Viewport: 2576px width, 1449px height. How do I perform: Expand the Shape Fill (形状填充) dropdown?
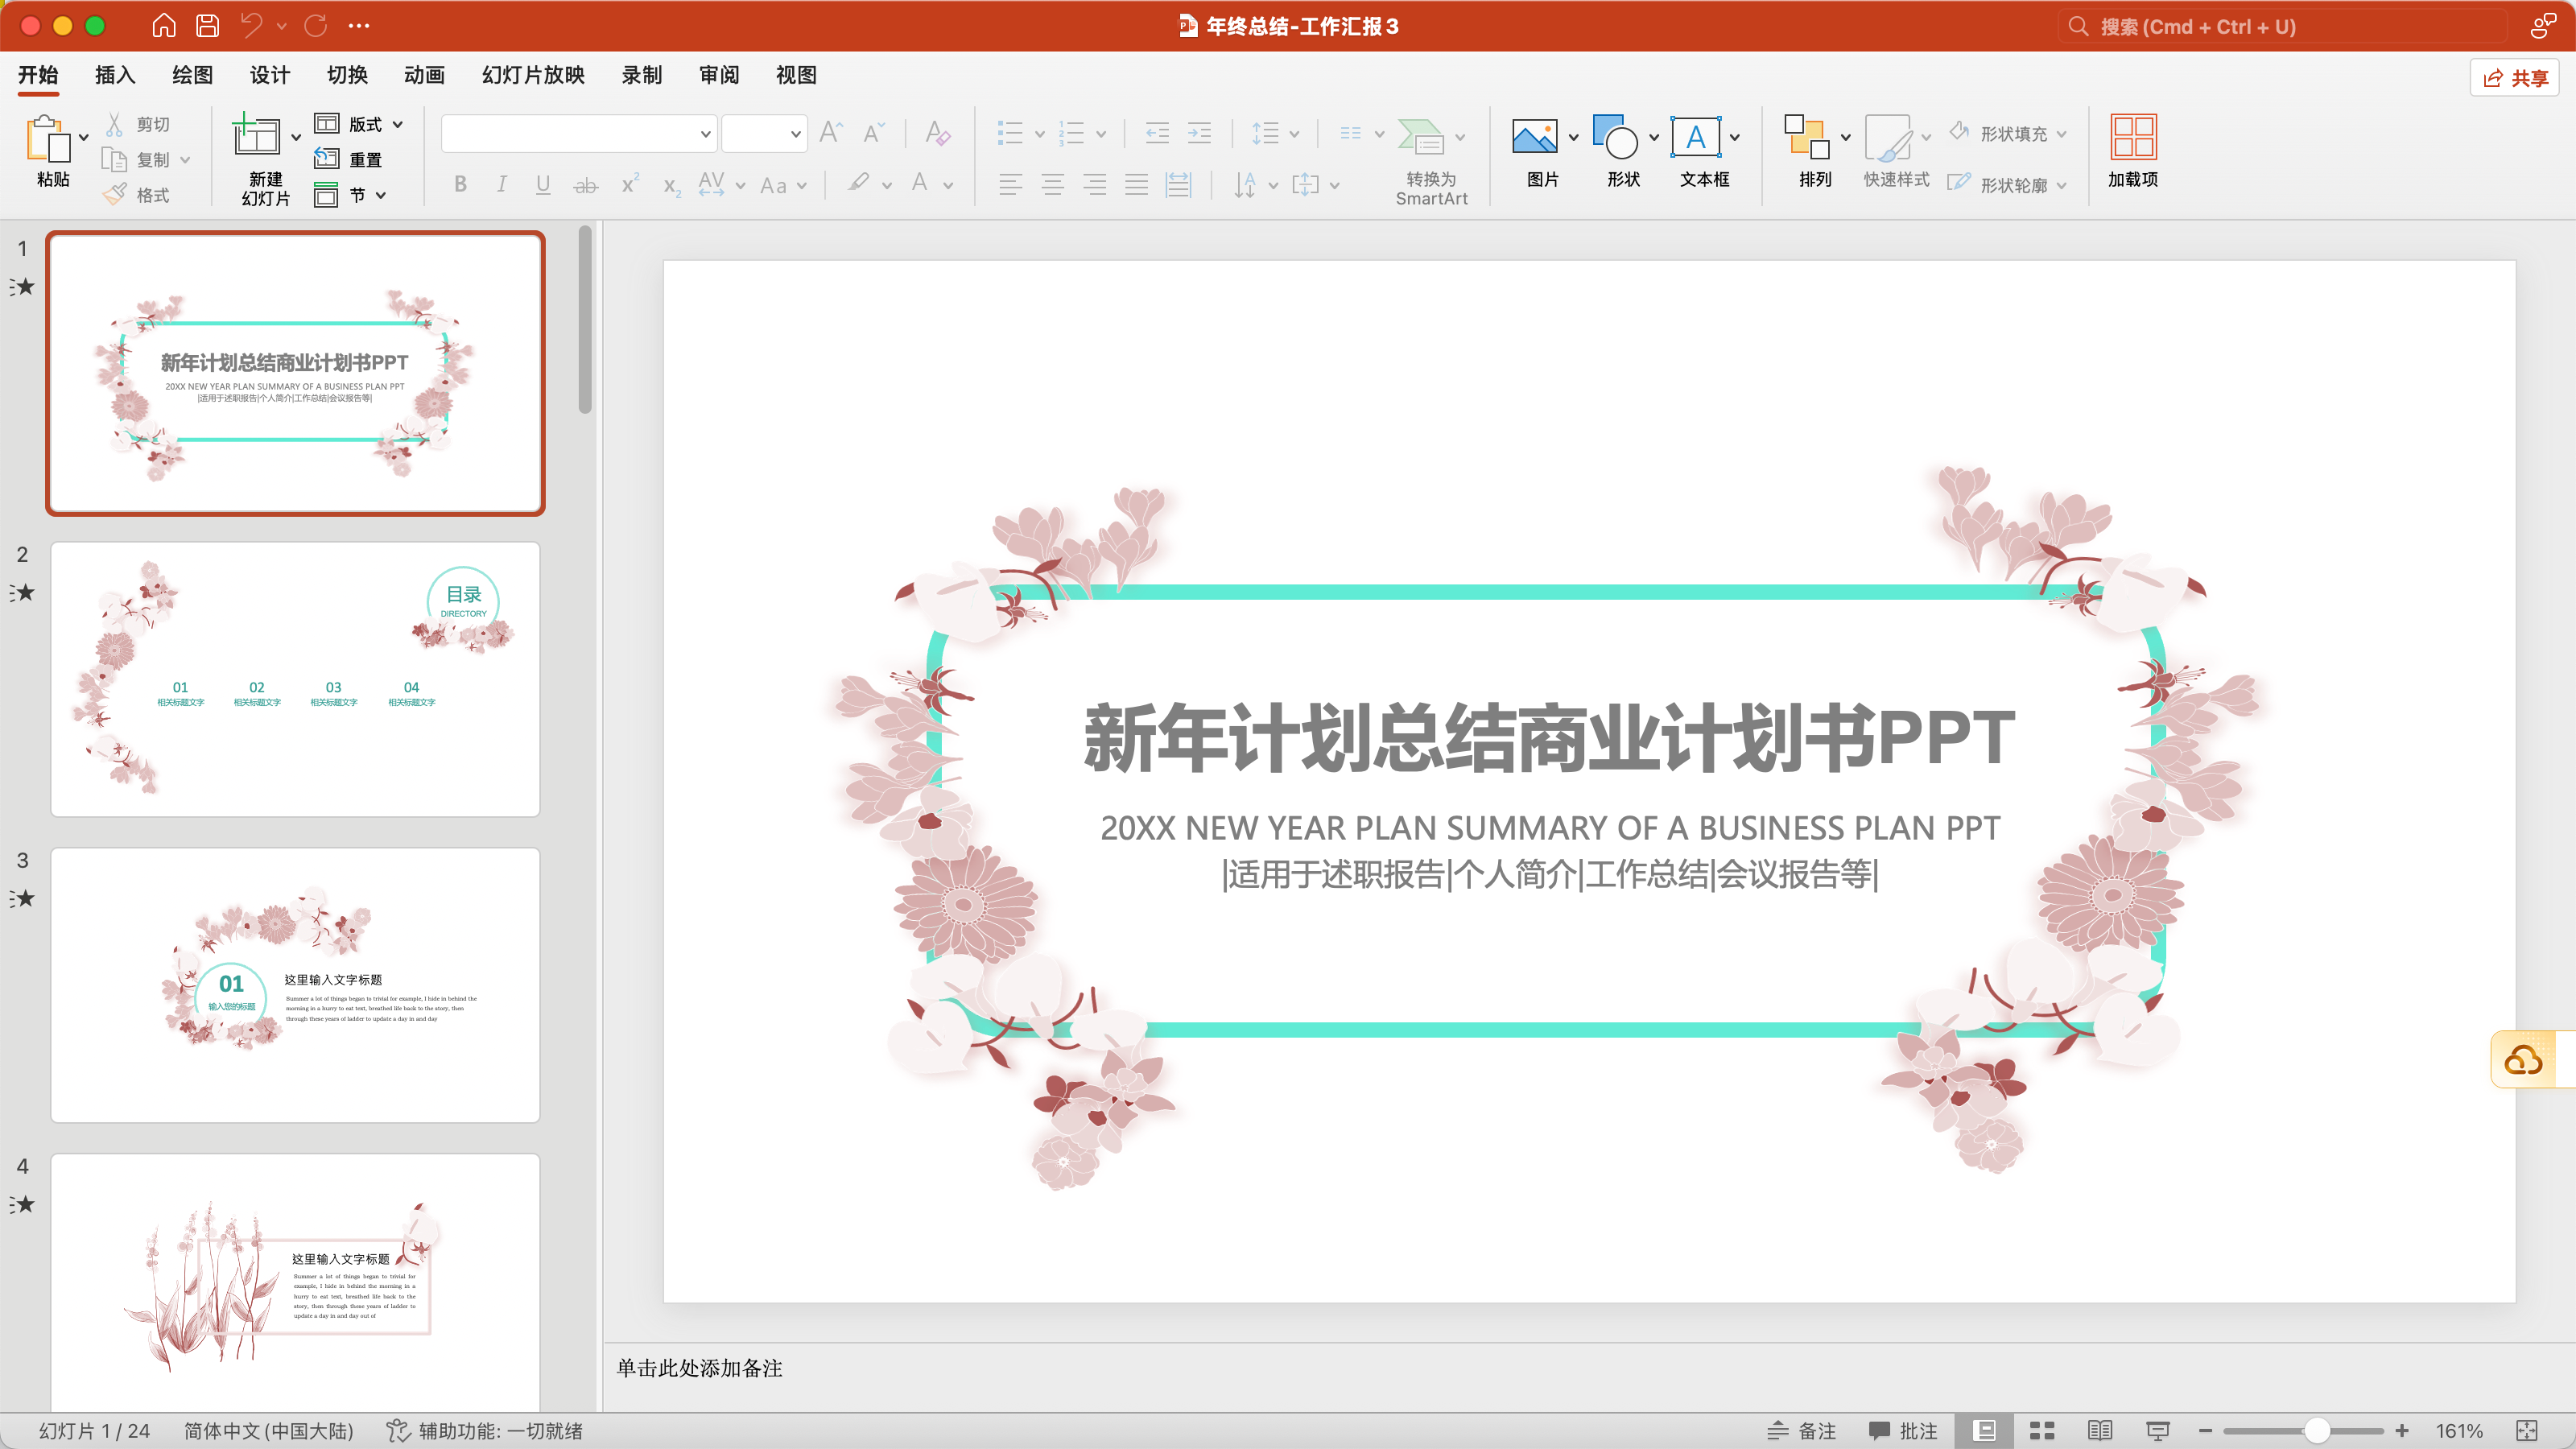[x=2061, y=134]
